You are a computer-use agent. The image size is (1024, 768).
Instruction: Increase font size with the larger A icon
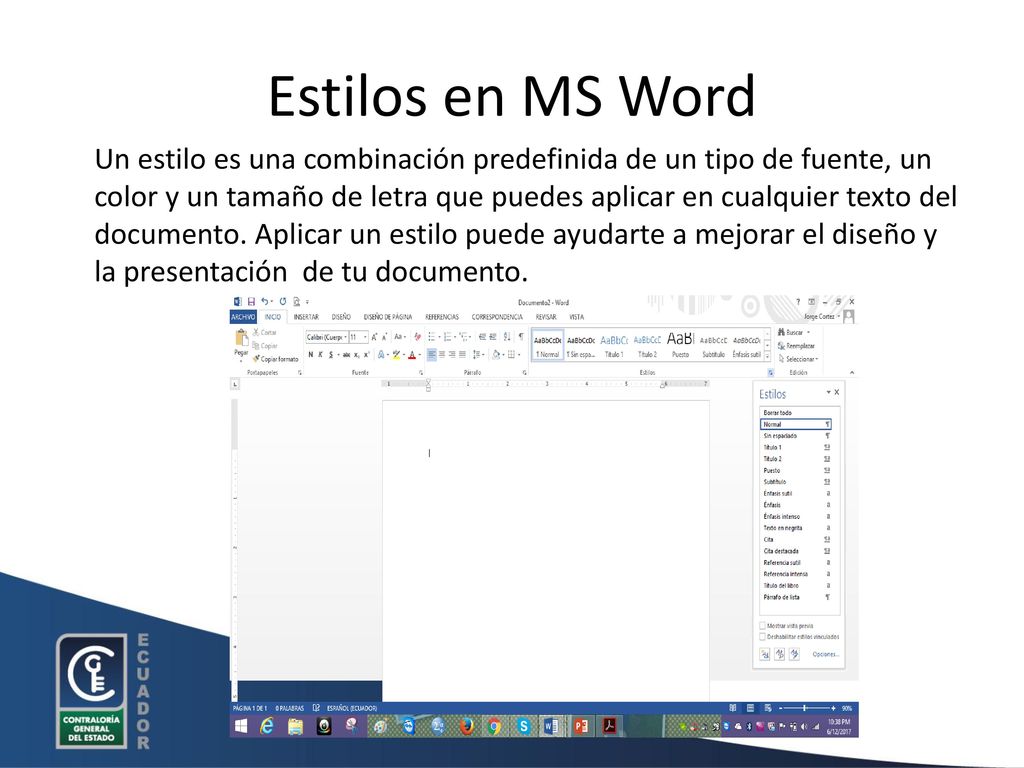point(374,337)
